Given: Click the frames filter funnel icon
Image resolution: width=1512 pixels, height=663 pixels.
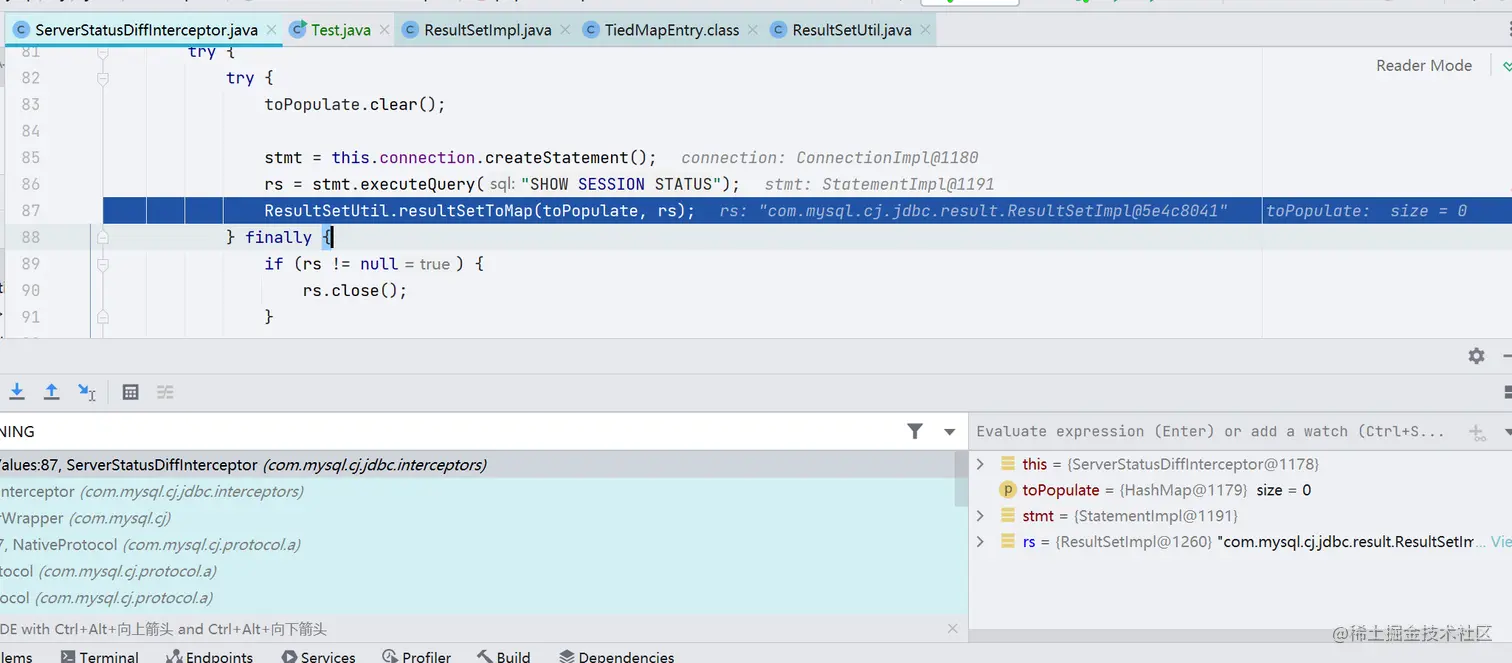Looking at the screenshot, I should 915,431.
